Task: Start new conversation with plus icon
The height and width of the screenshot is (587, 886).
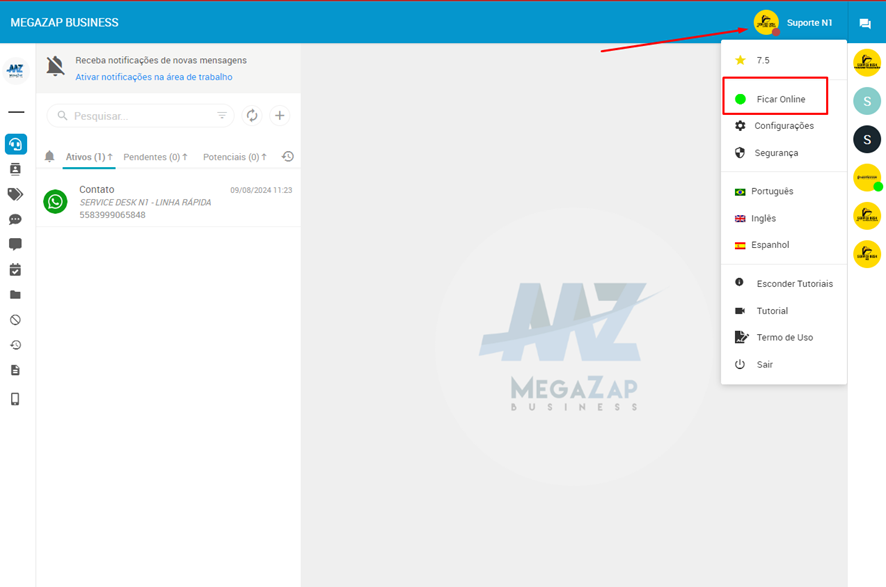Action: coord(280,116)
